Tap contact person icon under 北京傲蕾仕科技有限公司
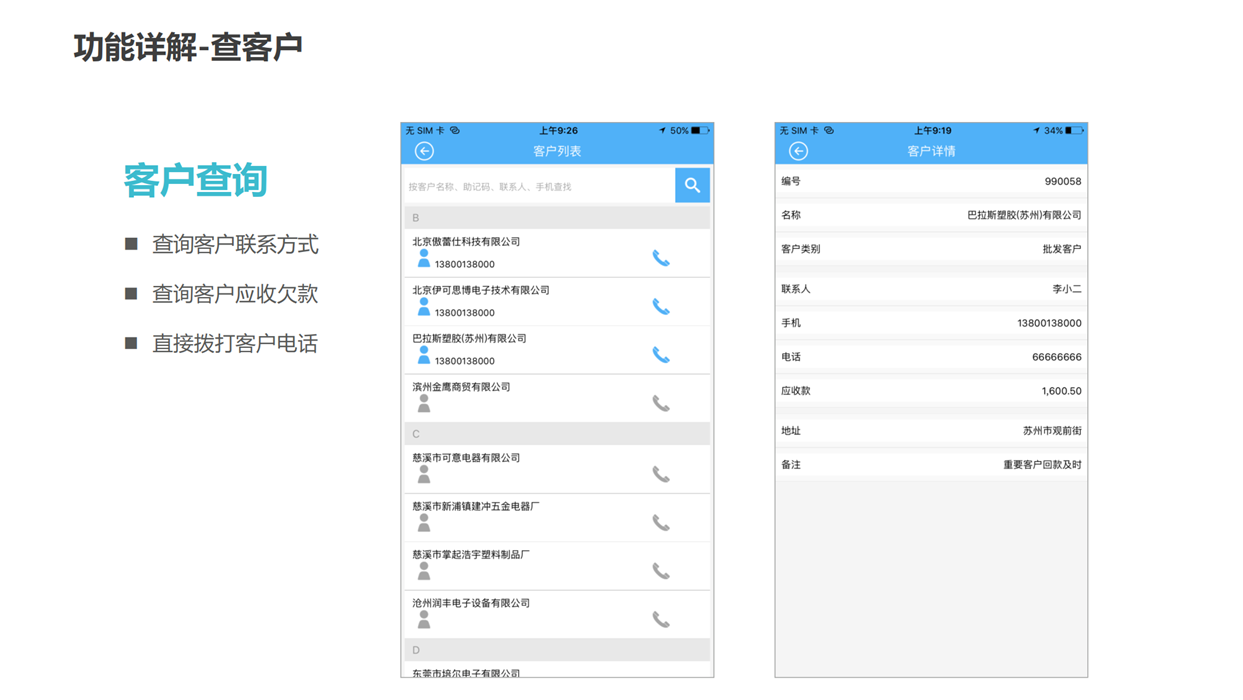 click(x=424, y=259)
